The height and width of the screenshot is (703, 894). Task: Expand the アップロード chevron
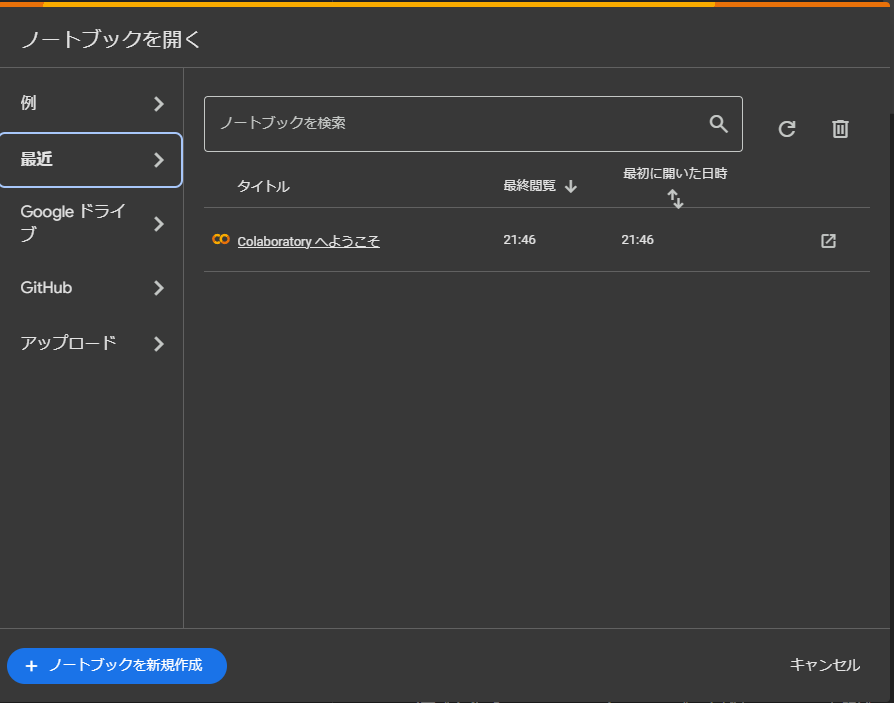pyautogui.click(x=158, y=344)
